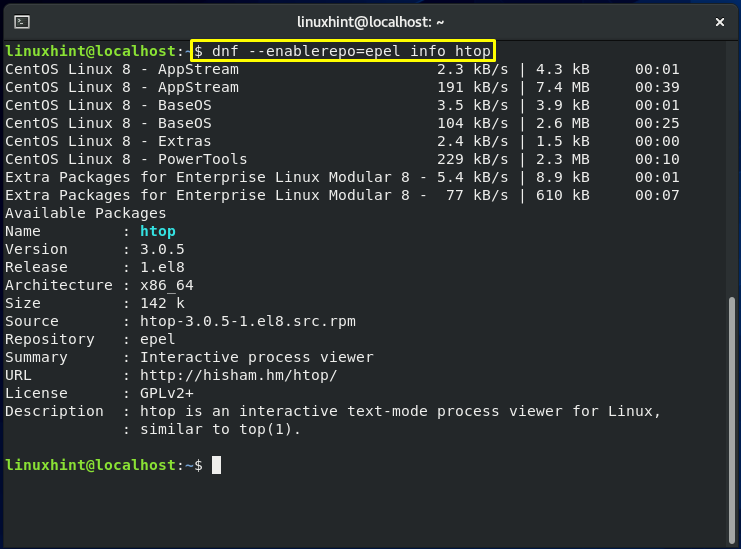This screenshot has height=549, width=741.
Task: Click the Repository field label
Action: [x=50, y=339]
